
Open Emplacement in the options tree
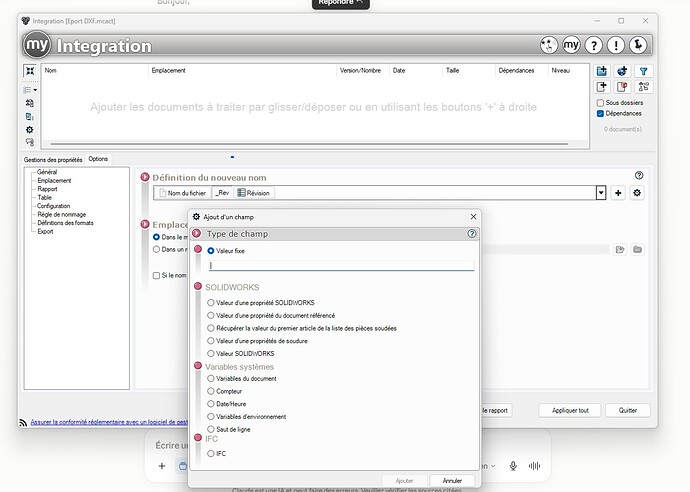click(54, 180)
